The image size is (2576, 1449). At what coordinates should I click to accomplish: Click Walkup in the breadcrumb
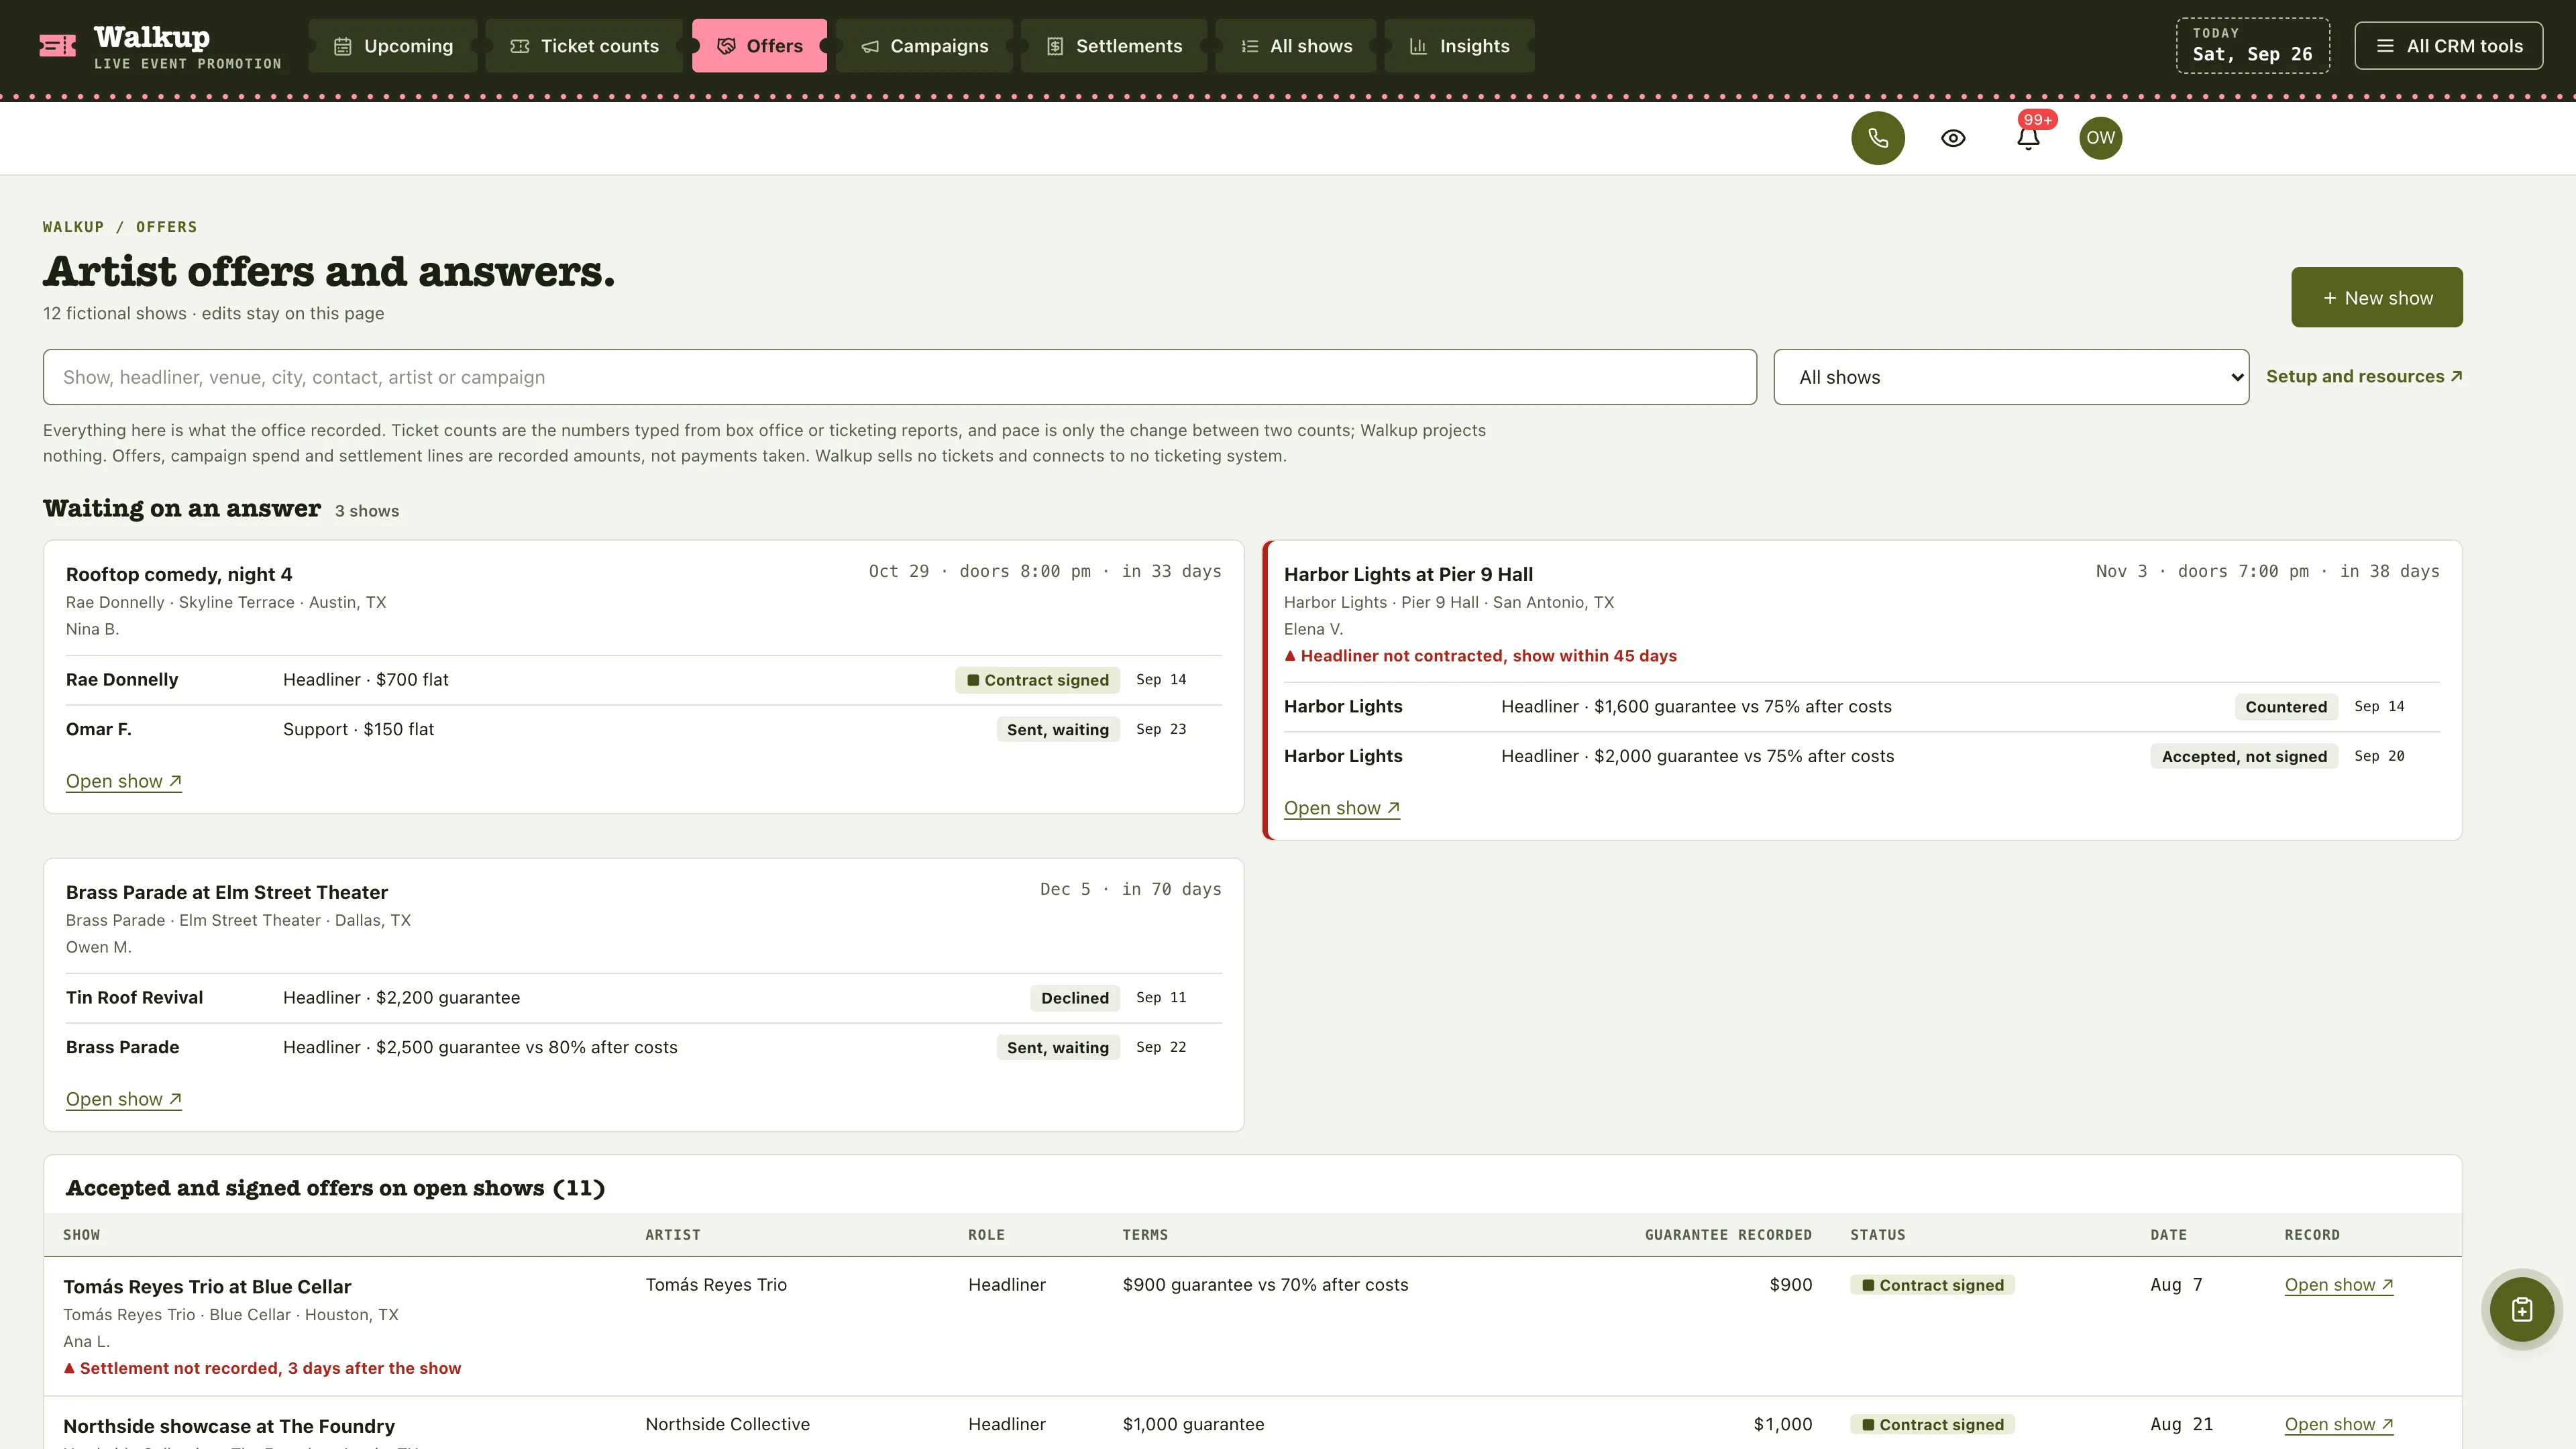click(x=73, y=227)
